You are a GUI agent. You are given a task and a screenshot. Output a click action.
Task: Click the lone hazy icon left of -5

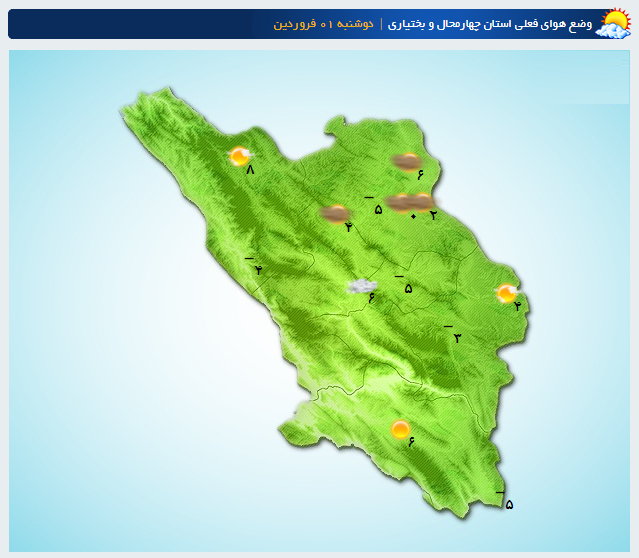[334, 212]
